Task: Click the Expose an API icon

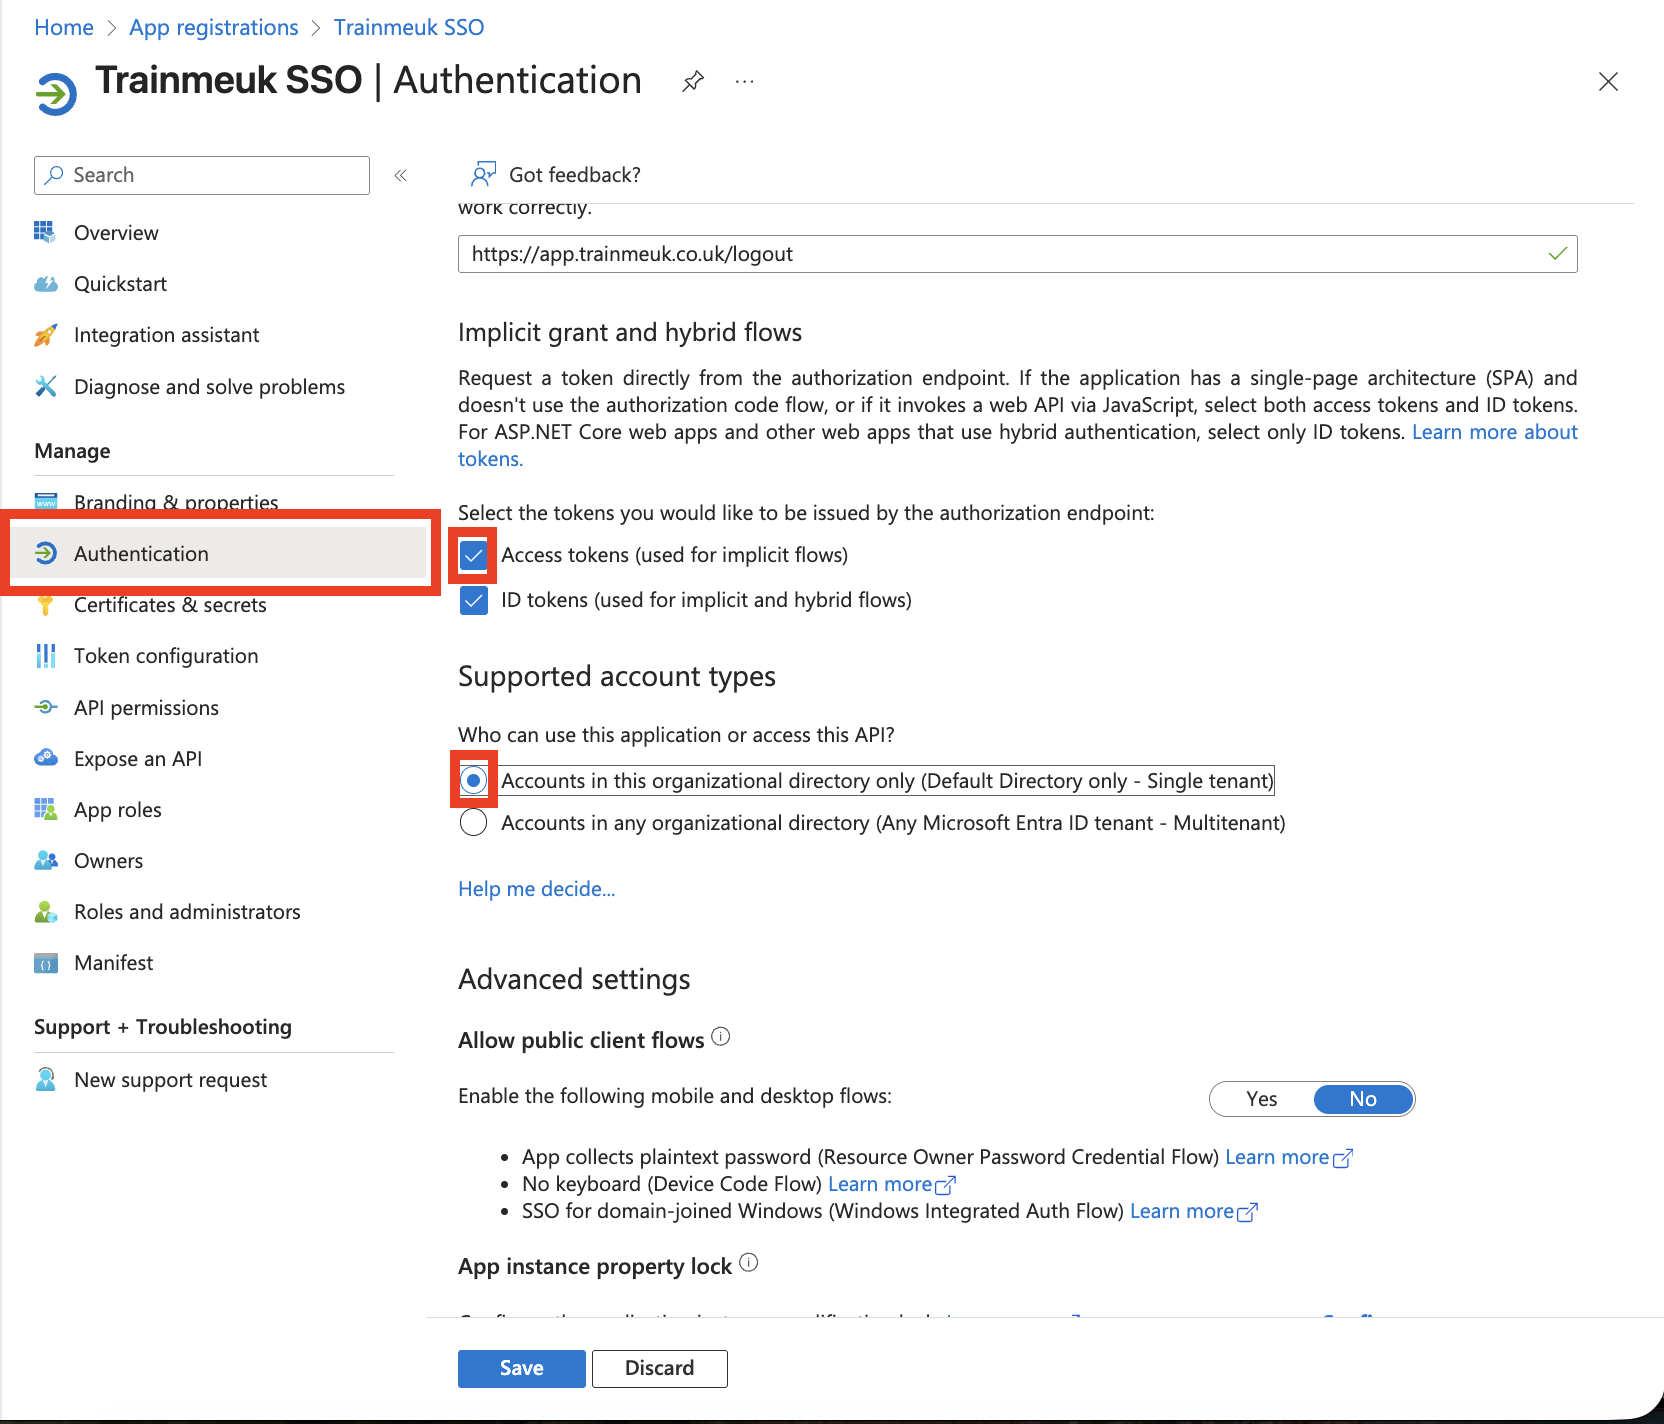Action: (46, 758)
